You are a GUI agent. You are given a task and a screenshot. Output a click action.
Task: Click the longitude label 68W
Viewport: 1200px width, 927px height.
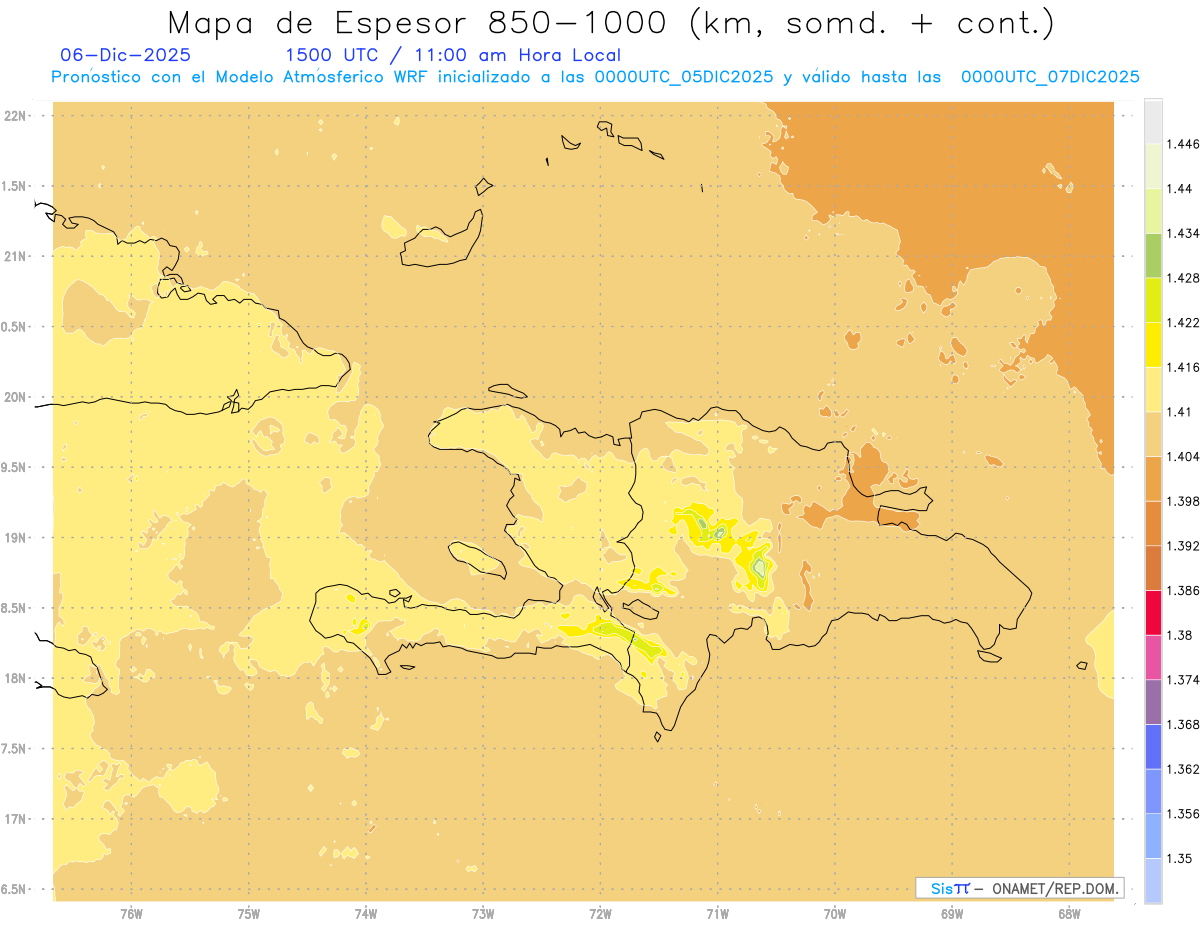point(1069,913)
